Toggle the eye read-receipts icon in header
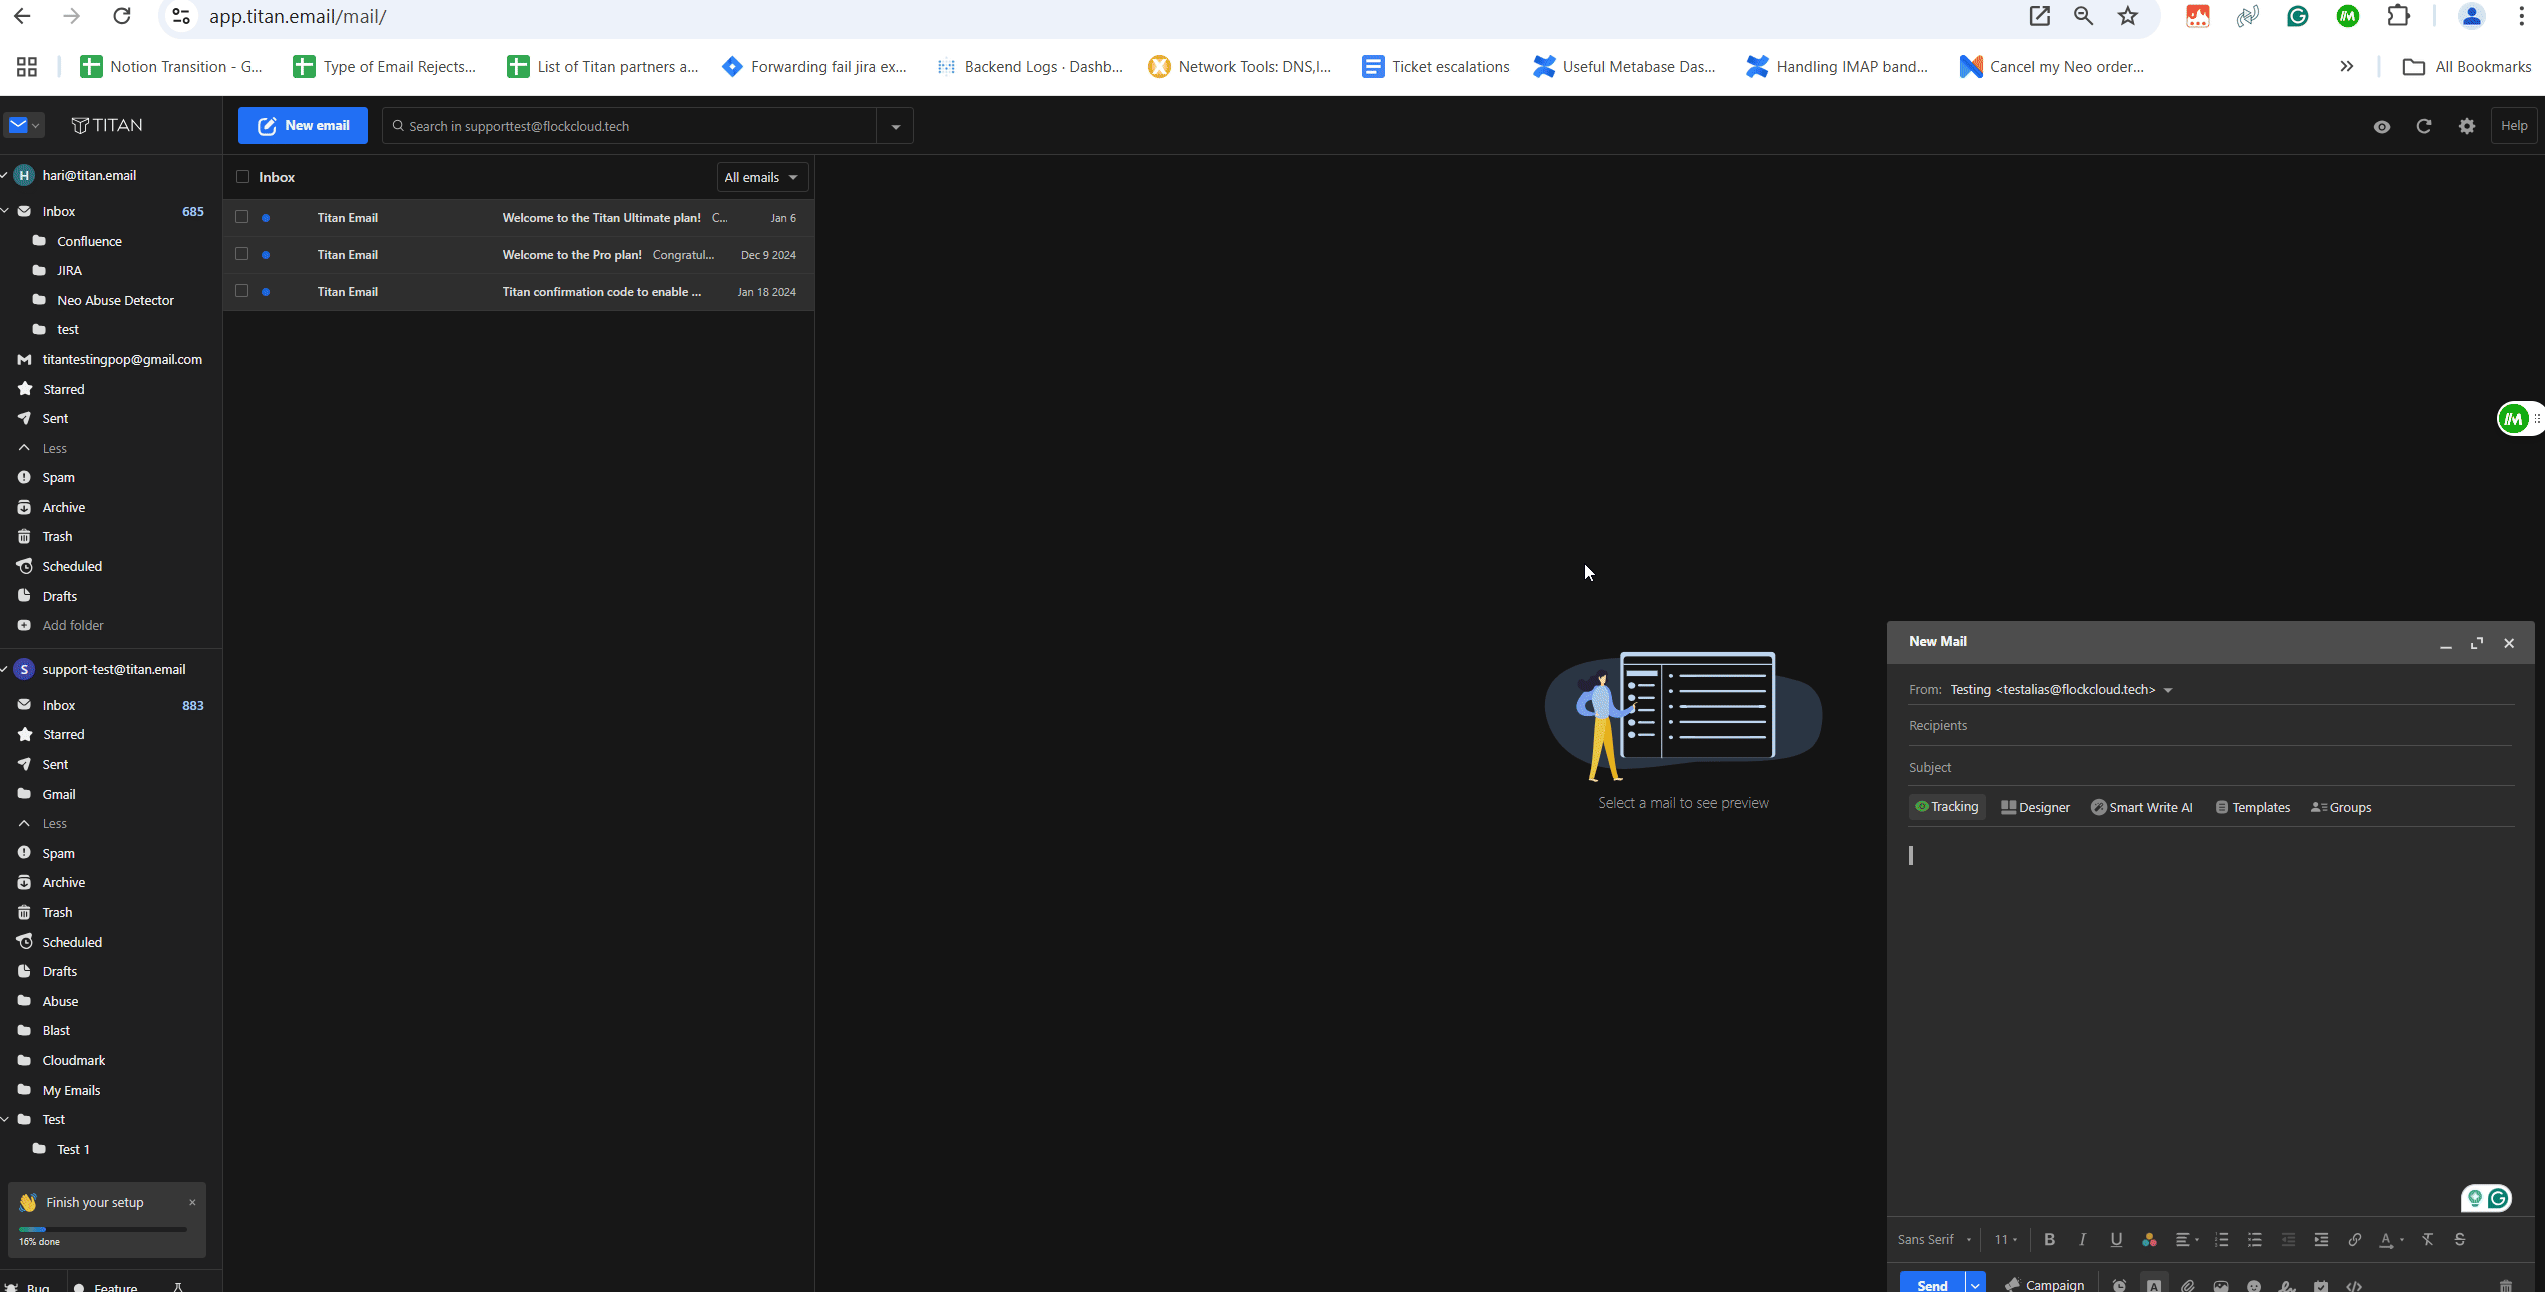The height and width of the screenshot is (1292, 2545). coord(2382,127)
